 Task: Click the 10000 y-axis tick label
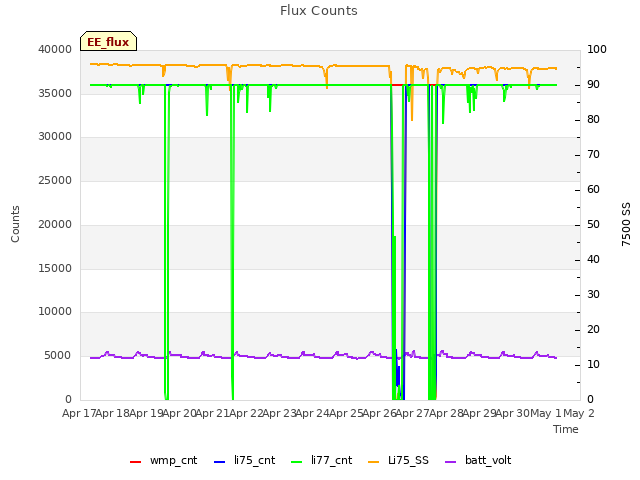(55, 312)
